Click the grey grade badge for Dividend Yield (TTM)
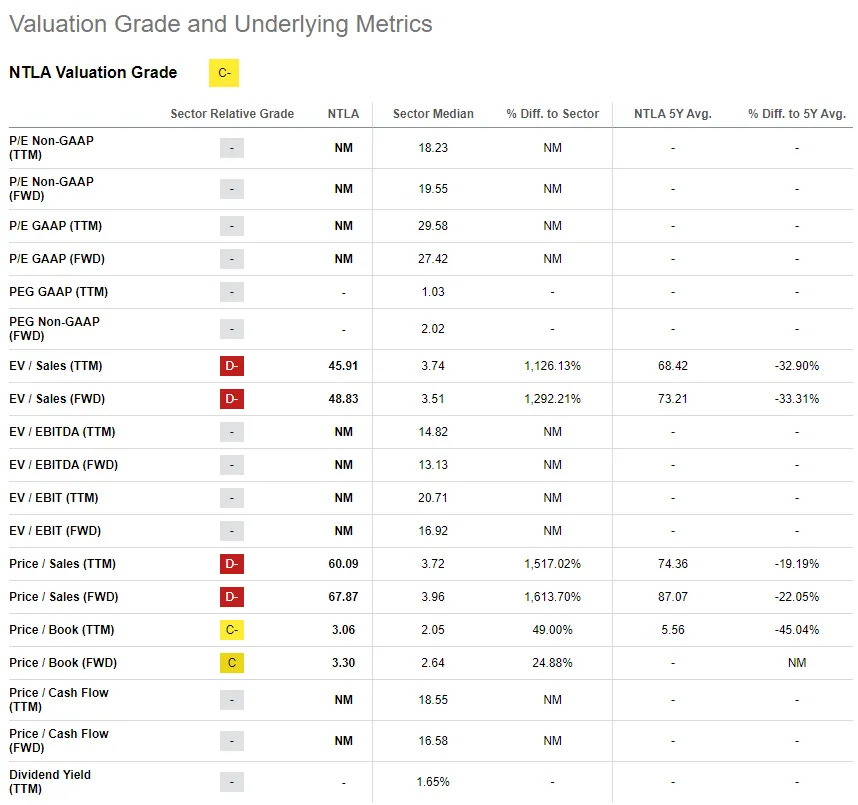Screen dimensions: 858x805 232,782
